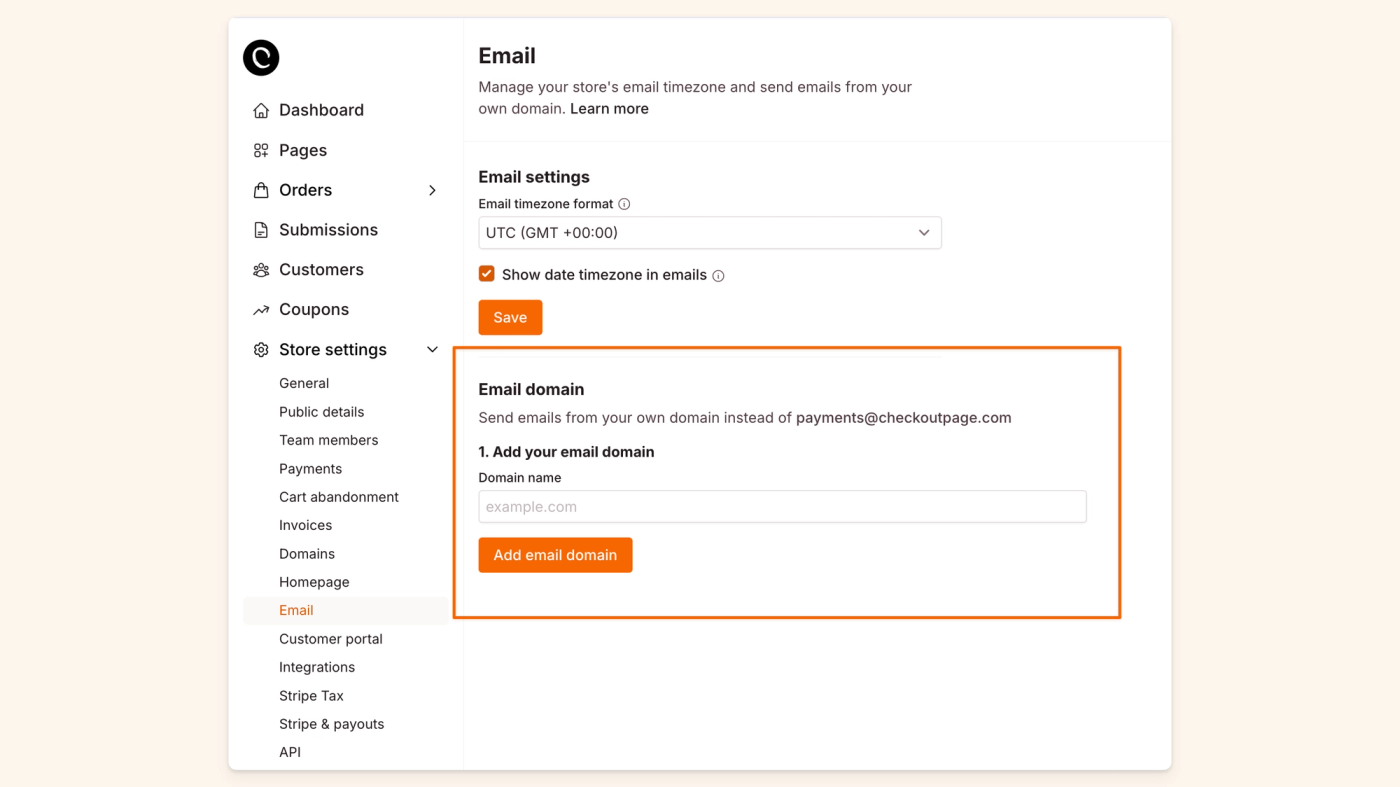Click the example.com domain name input field

pyautogui.click(x=782, y=506)
